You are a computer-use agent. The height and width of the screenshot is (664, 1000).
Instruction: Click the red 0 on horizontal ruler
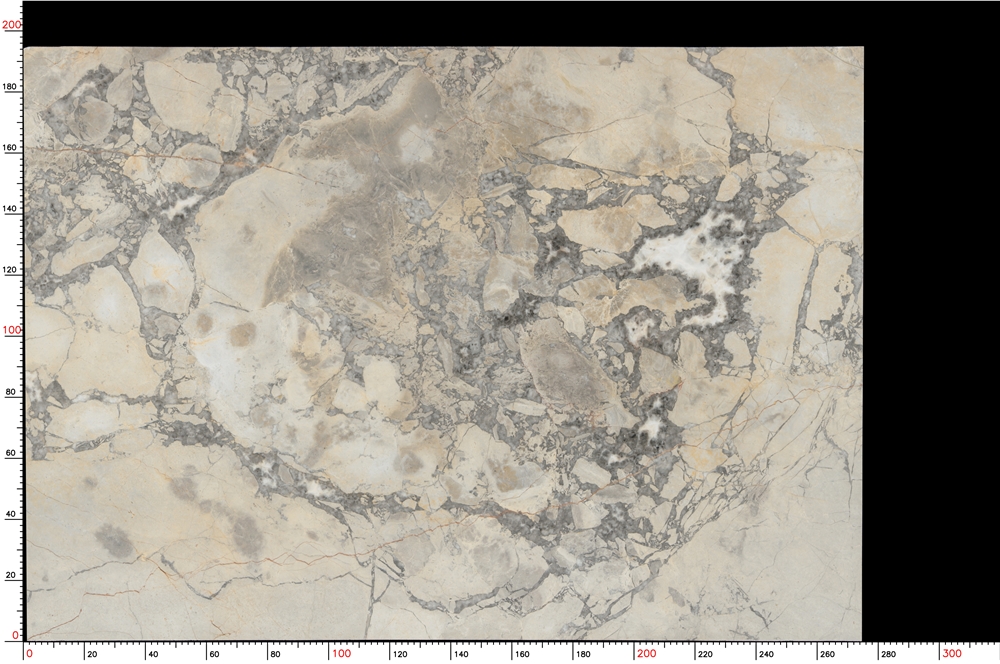click(29, 653)
